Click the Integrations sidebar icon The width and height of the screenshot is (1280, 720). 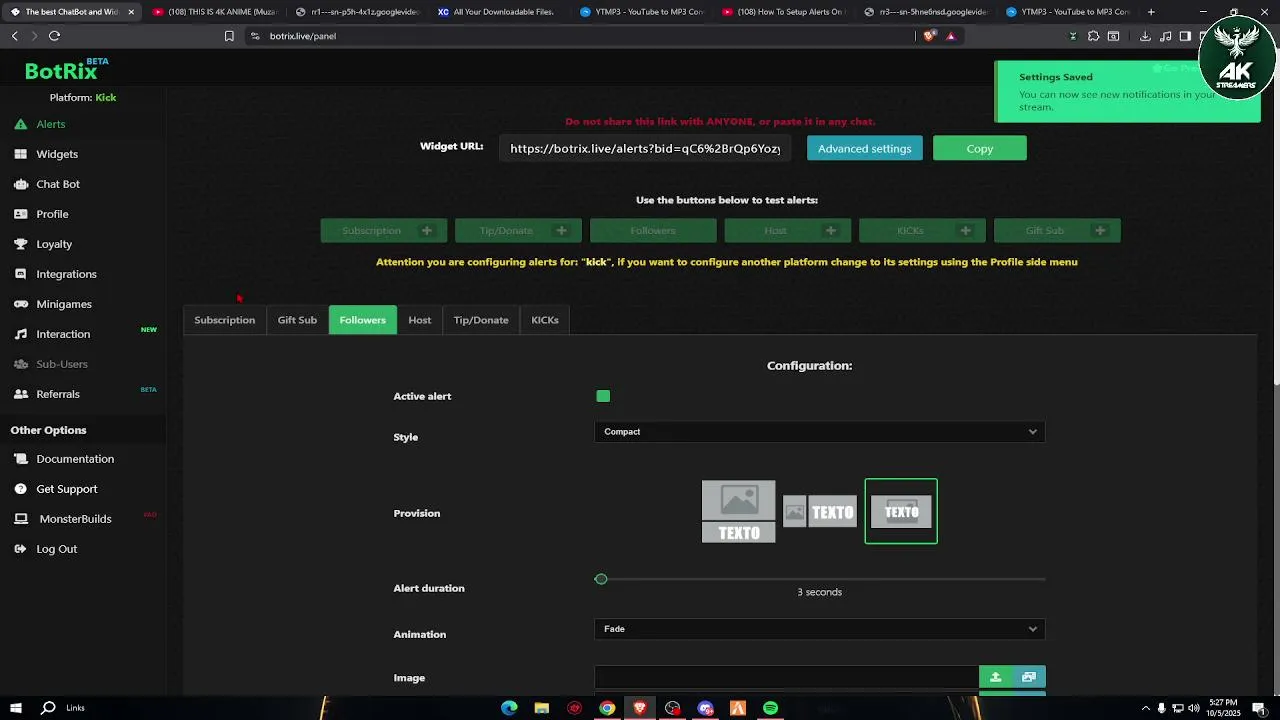(x=20, y=274)
